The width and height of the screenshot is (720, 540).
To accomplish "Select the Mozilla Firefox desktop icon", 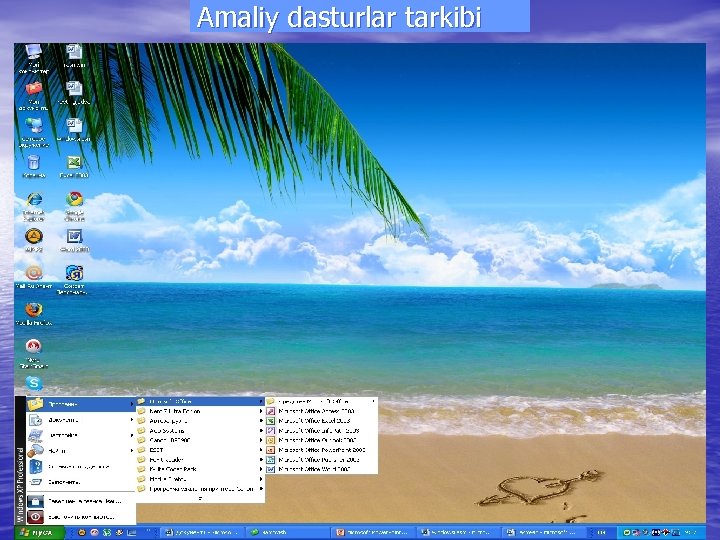I will tap(34, 314).
